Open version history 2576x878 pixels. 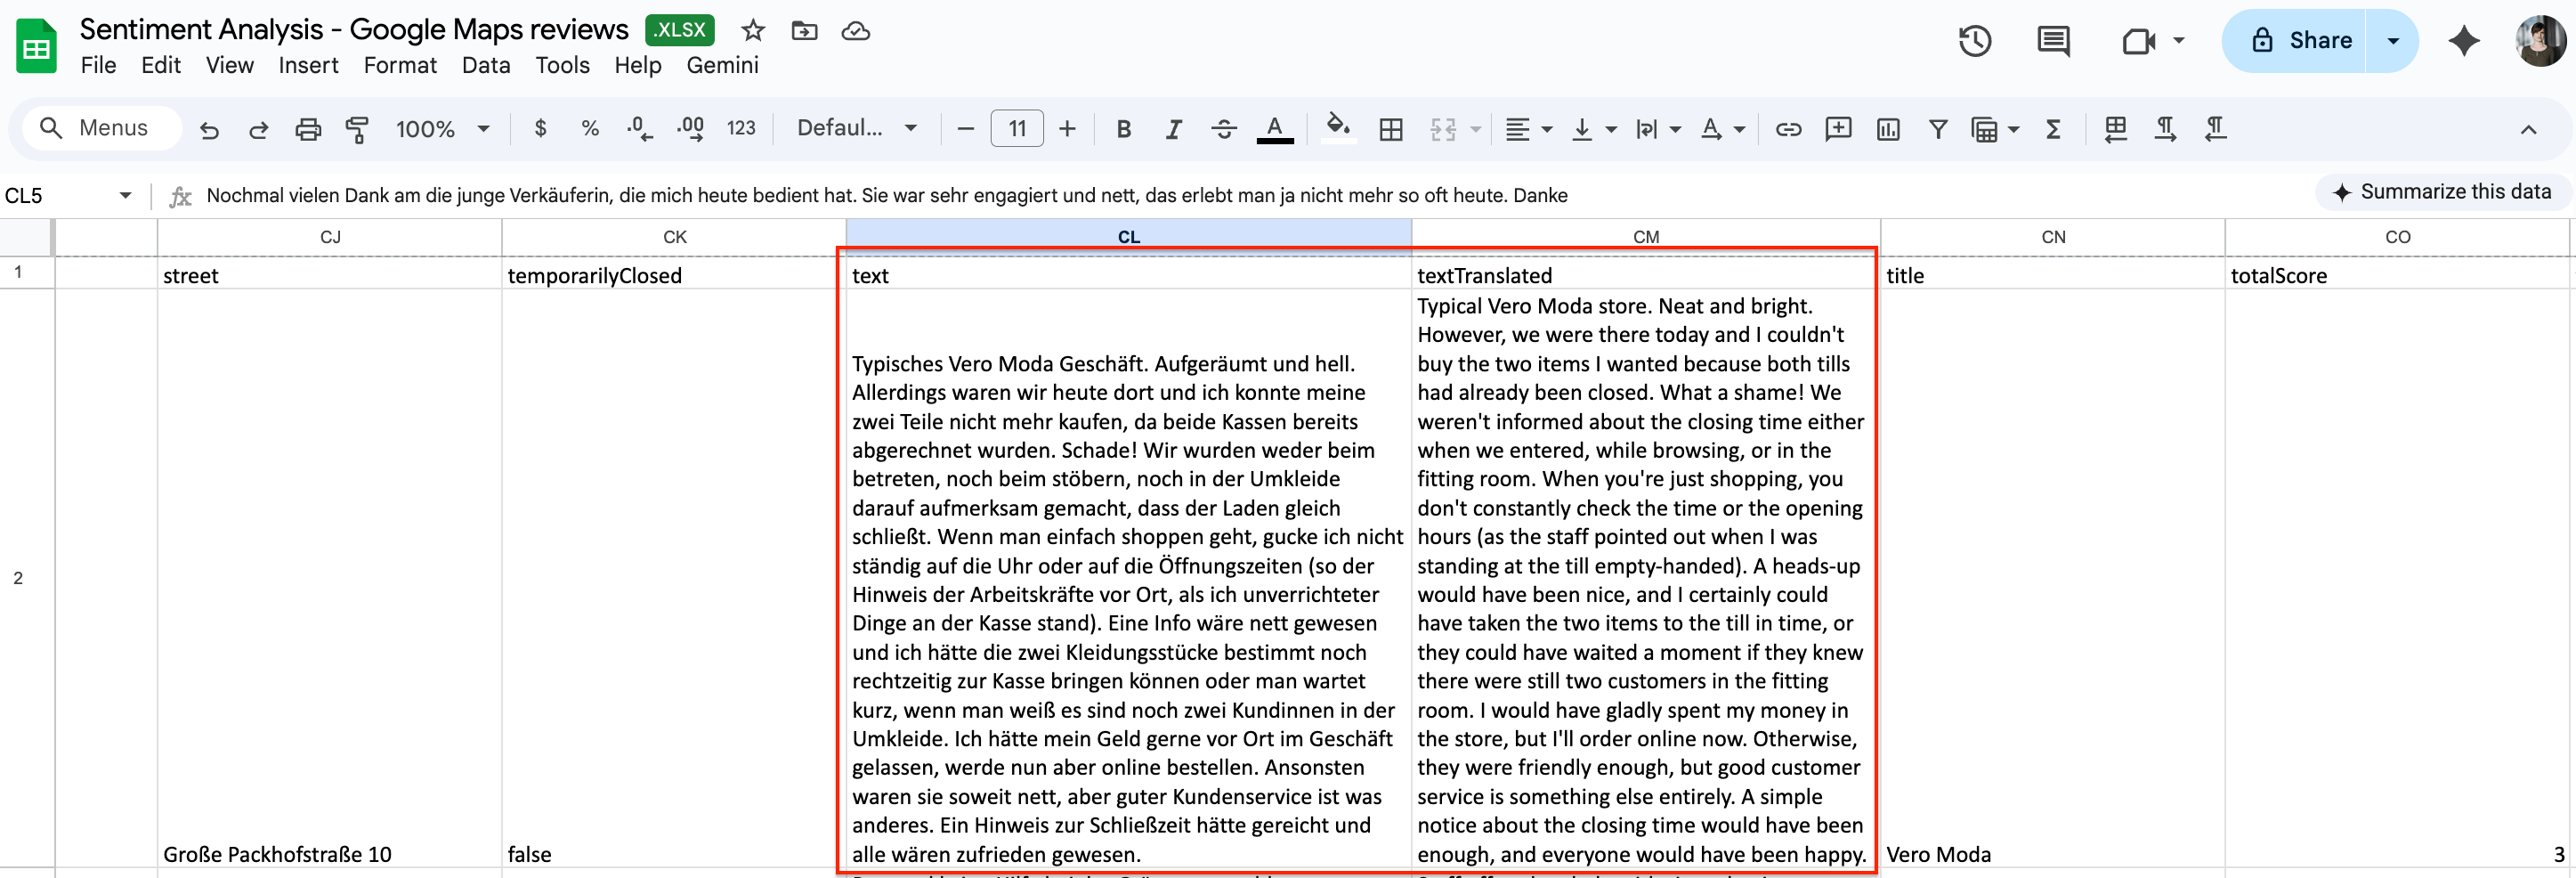tap(1975, 41)
